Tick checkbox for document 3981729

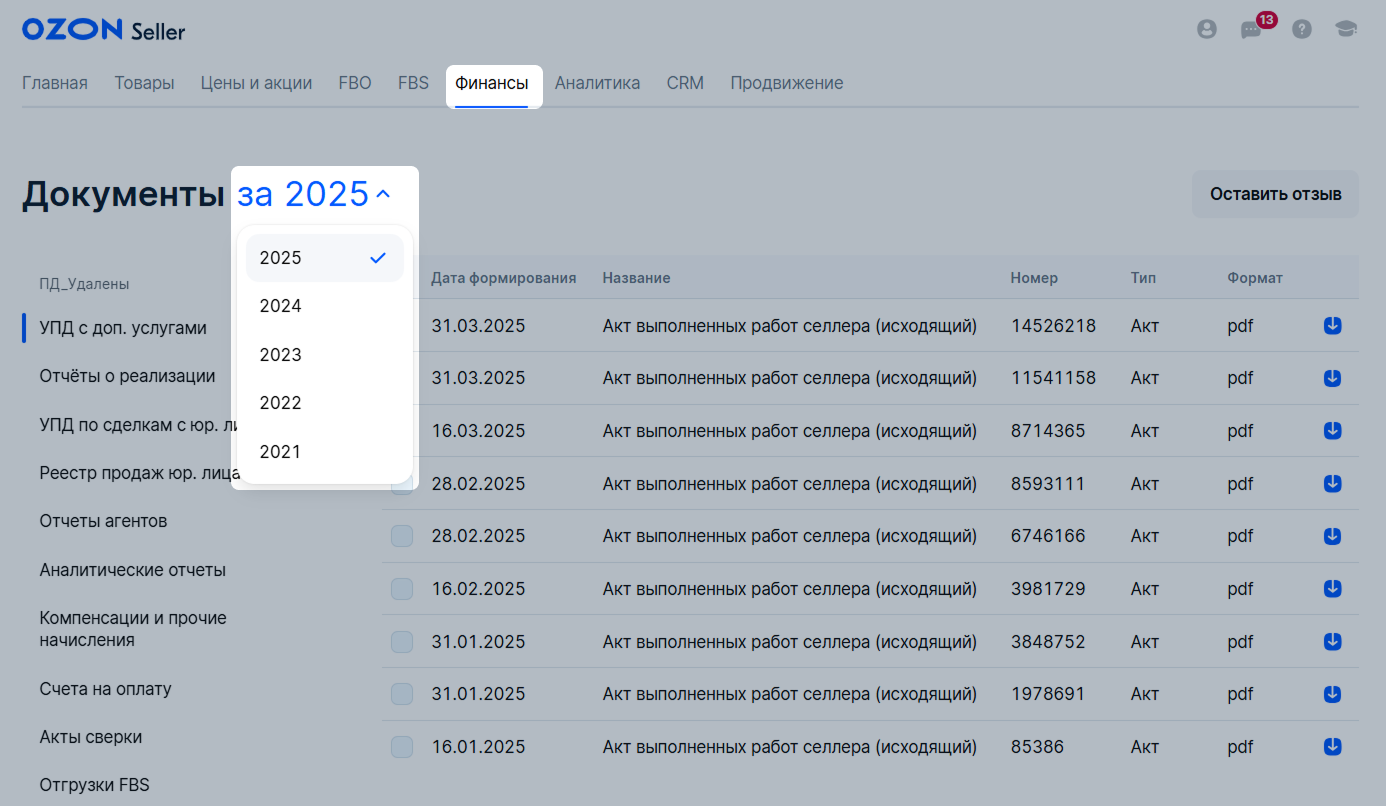tap(402, 589)
